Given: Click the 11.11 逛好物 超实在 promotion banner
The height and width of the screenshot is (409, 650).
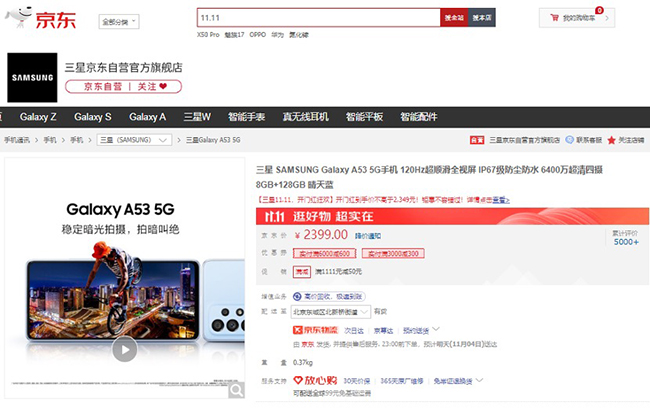Looking at the screenshot, I should [x=452, y=216].
